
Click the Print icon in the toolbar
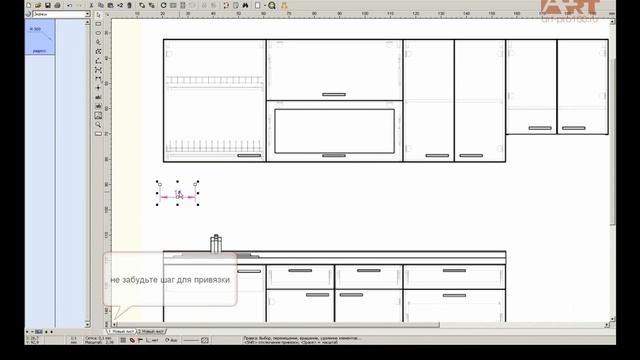coord(58,5)
